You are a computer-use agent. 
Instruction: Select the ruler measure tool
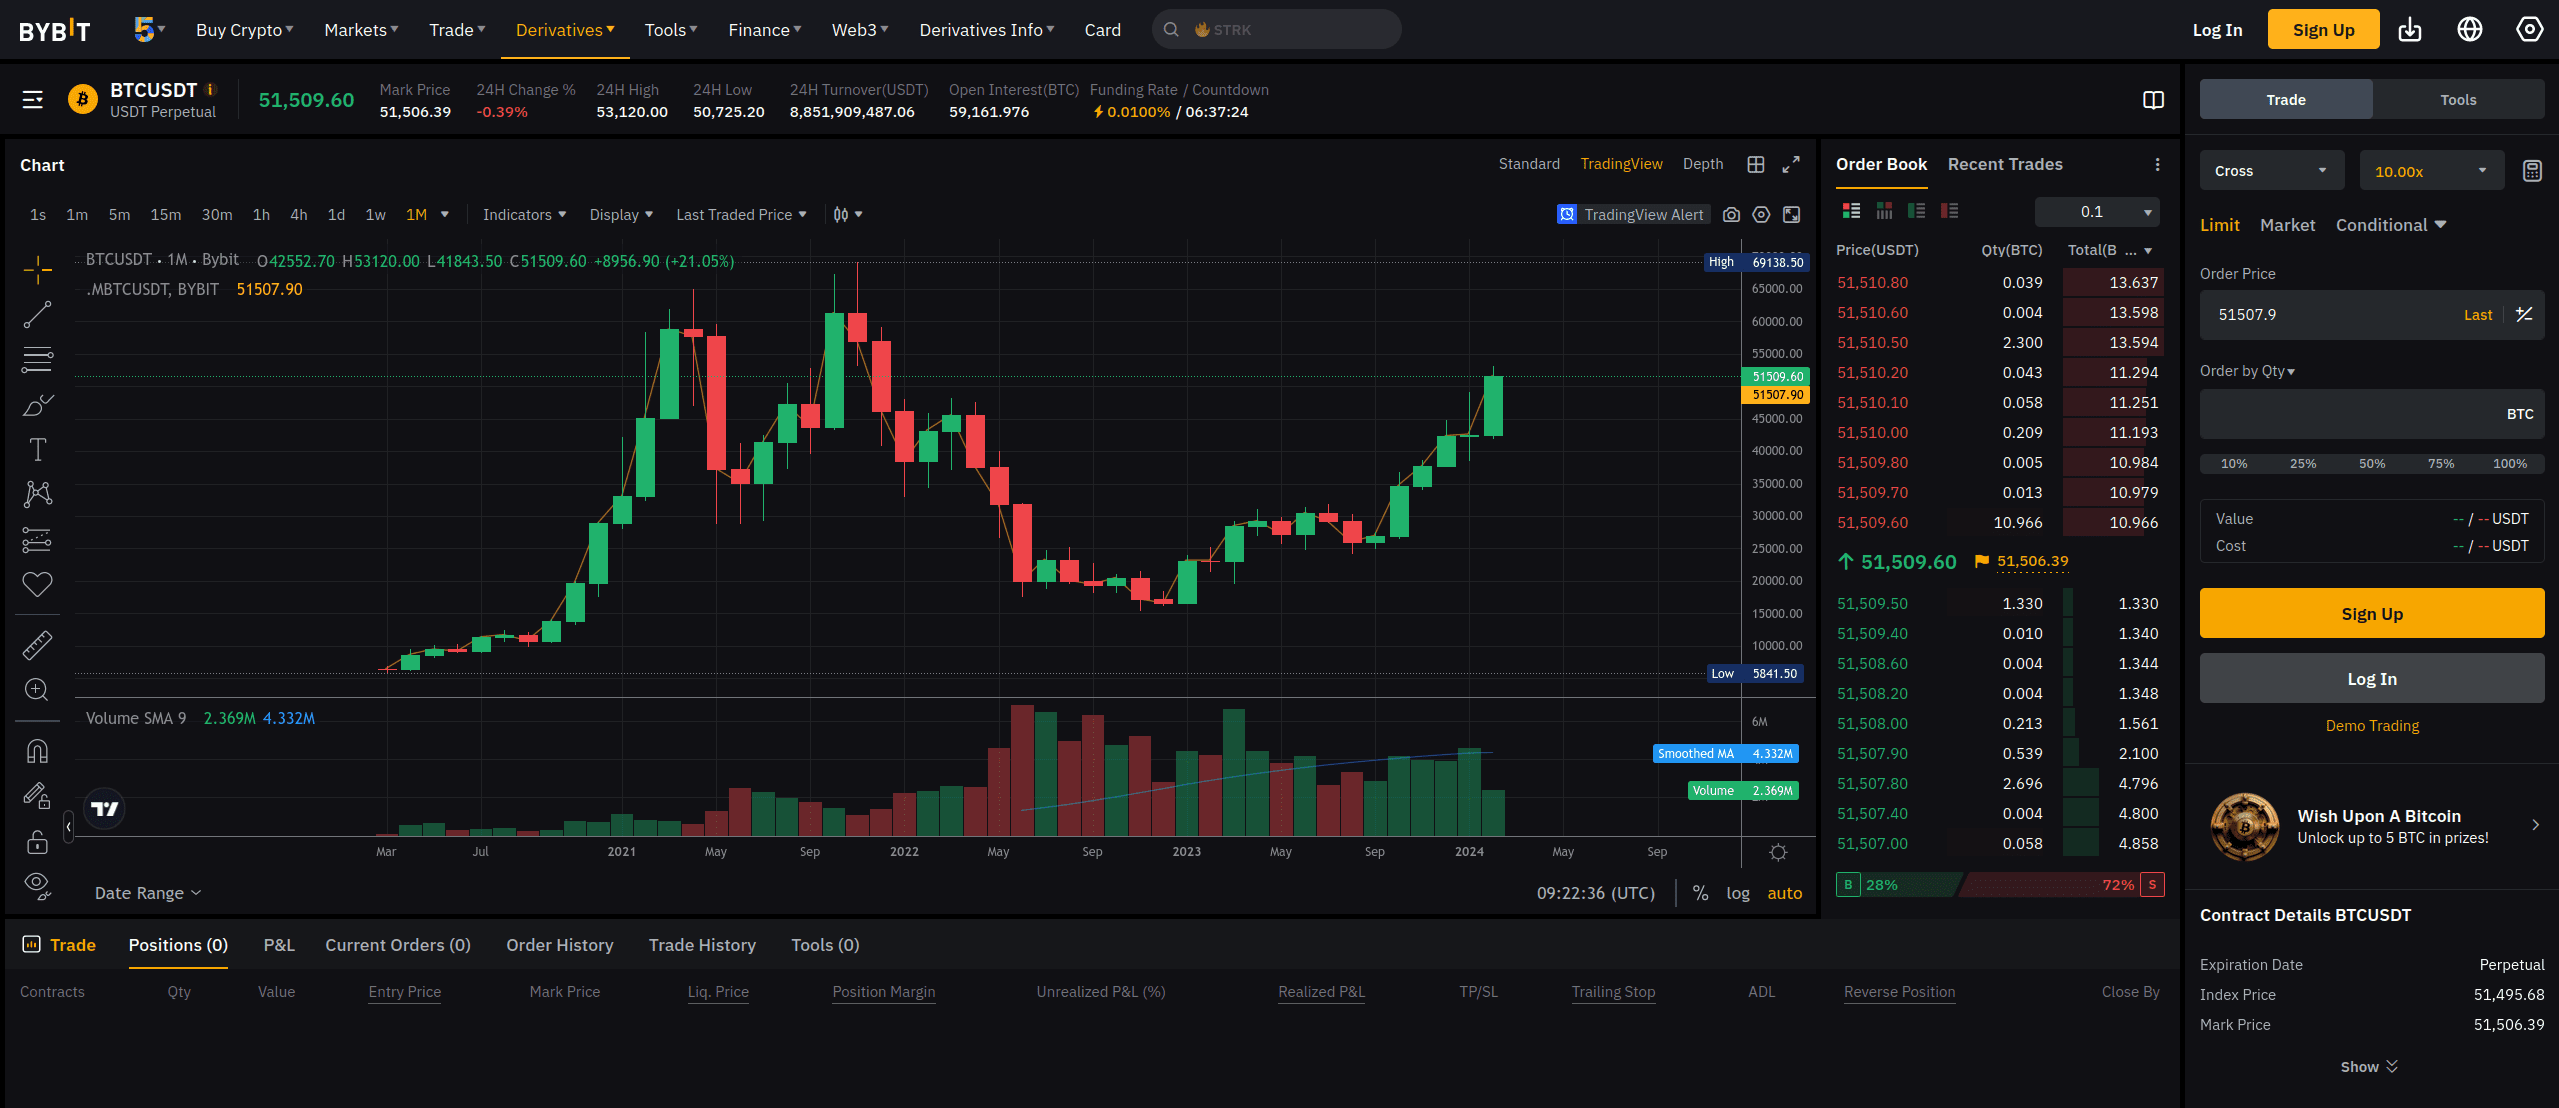pyautogui.click(x=36, y=643)
